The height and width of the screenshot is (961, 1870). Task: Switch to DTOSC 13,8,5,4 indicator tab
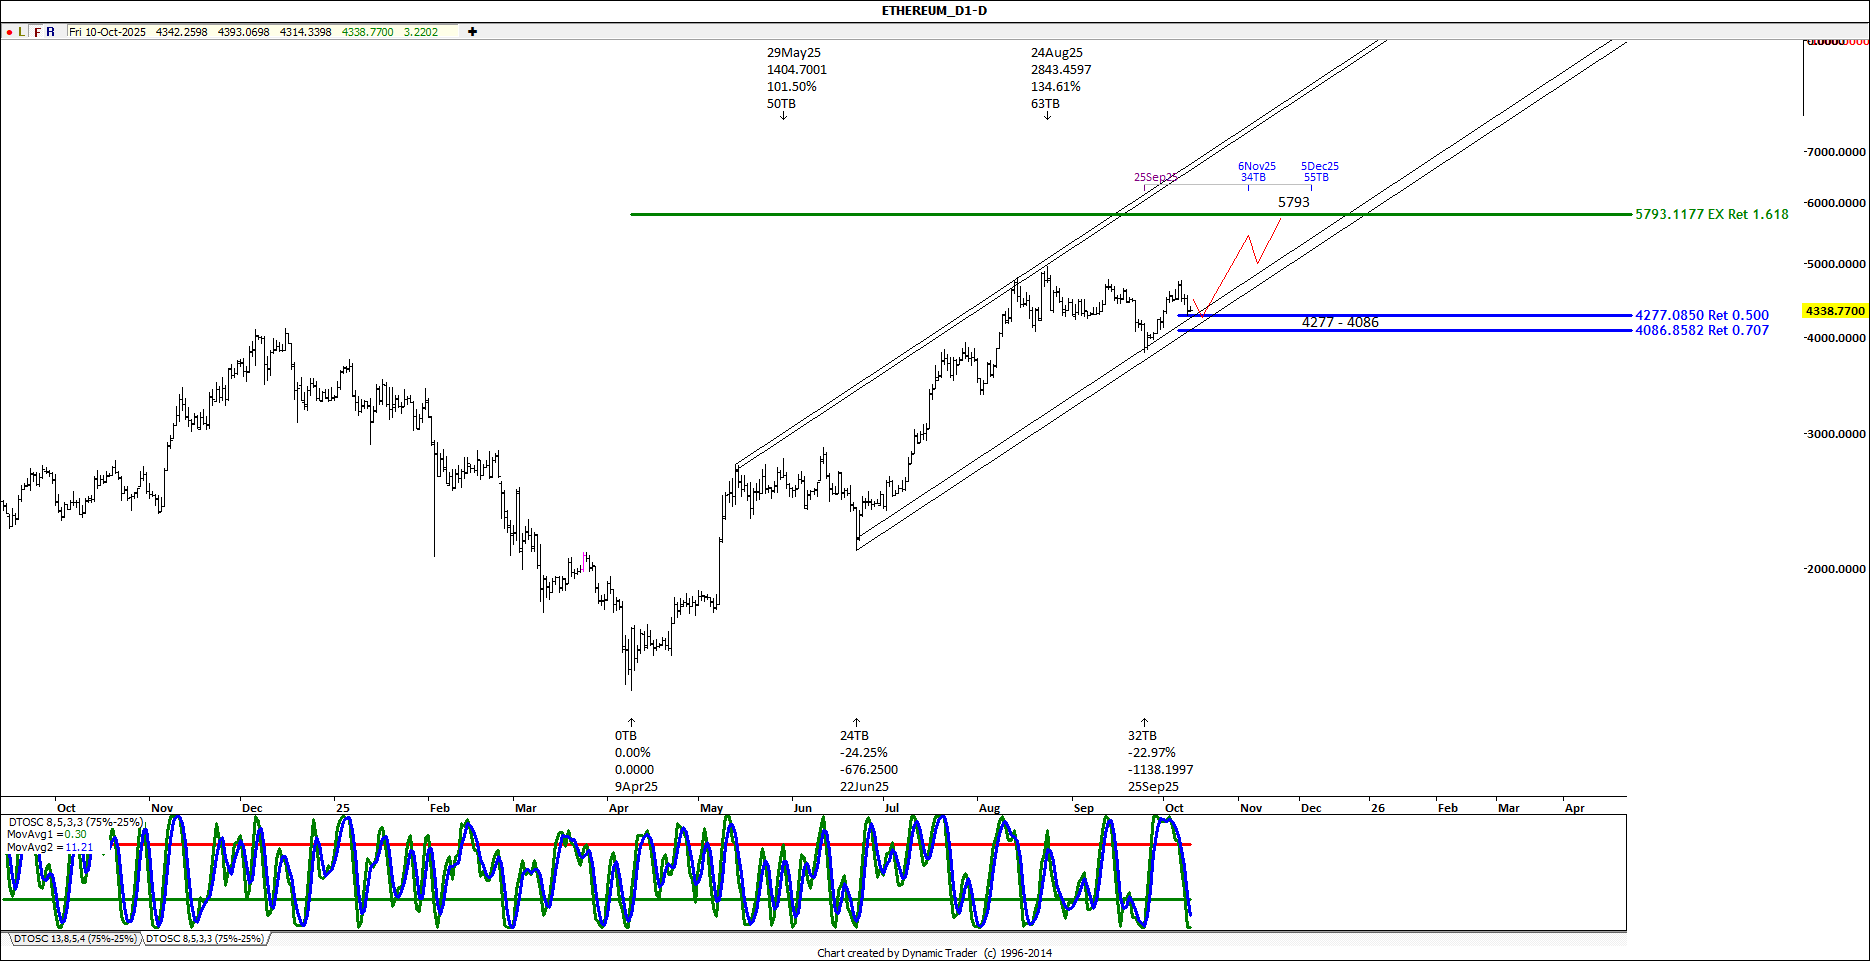click(x=74, y=939)
